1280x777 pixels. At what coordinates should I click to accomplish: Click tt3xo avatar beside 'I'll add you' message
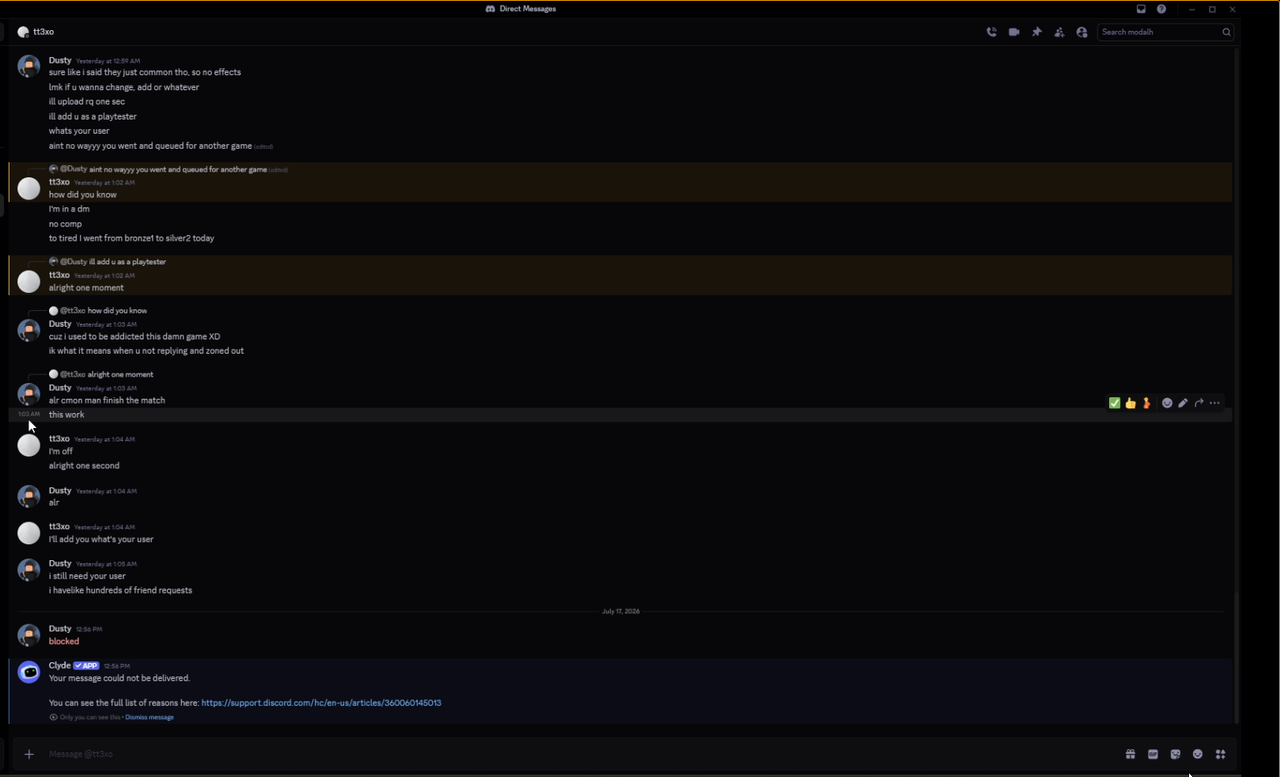click(x=29, y=532)
